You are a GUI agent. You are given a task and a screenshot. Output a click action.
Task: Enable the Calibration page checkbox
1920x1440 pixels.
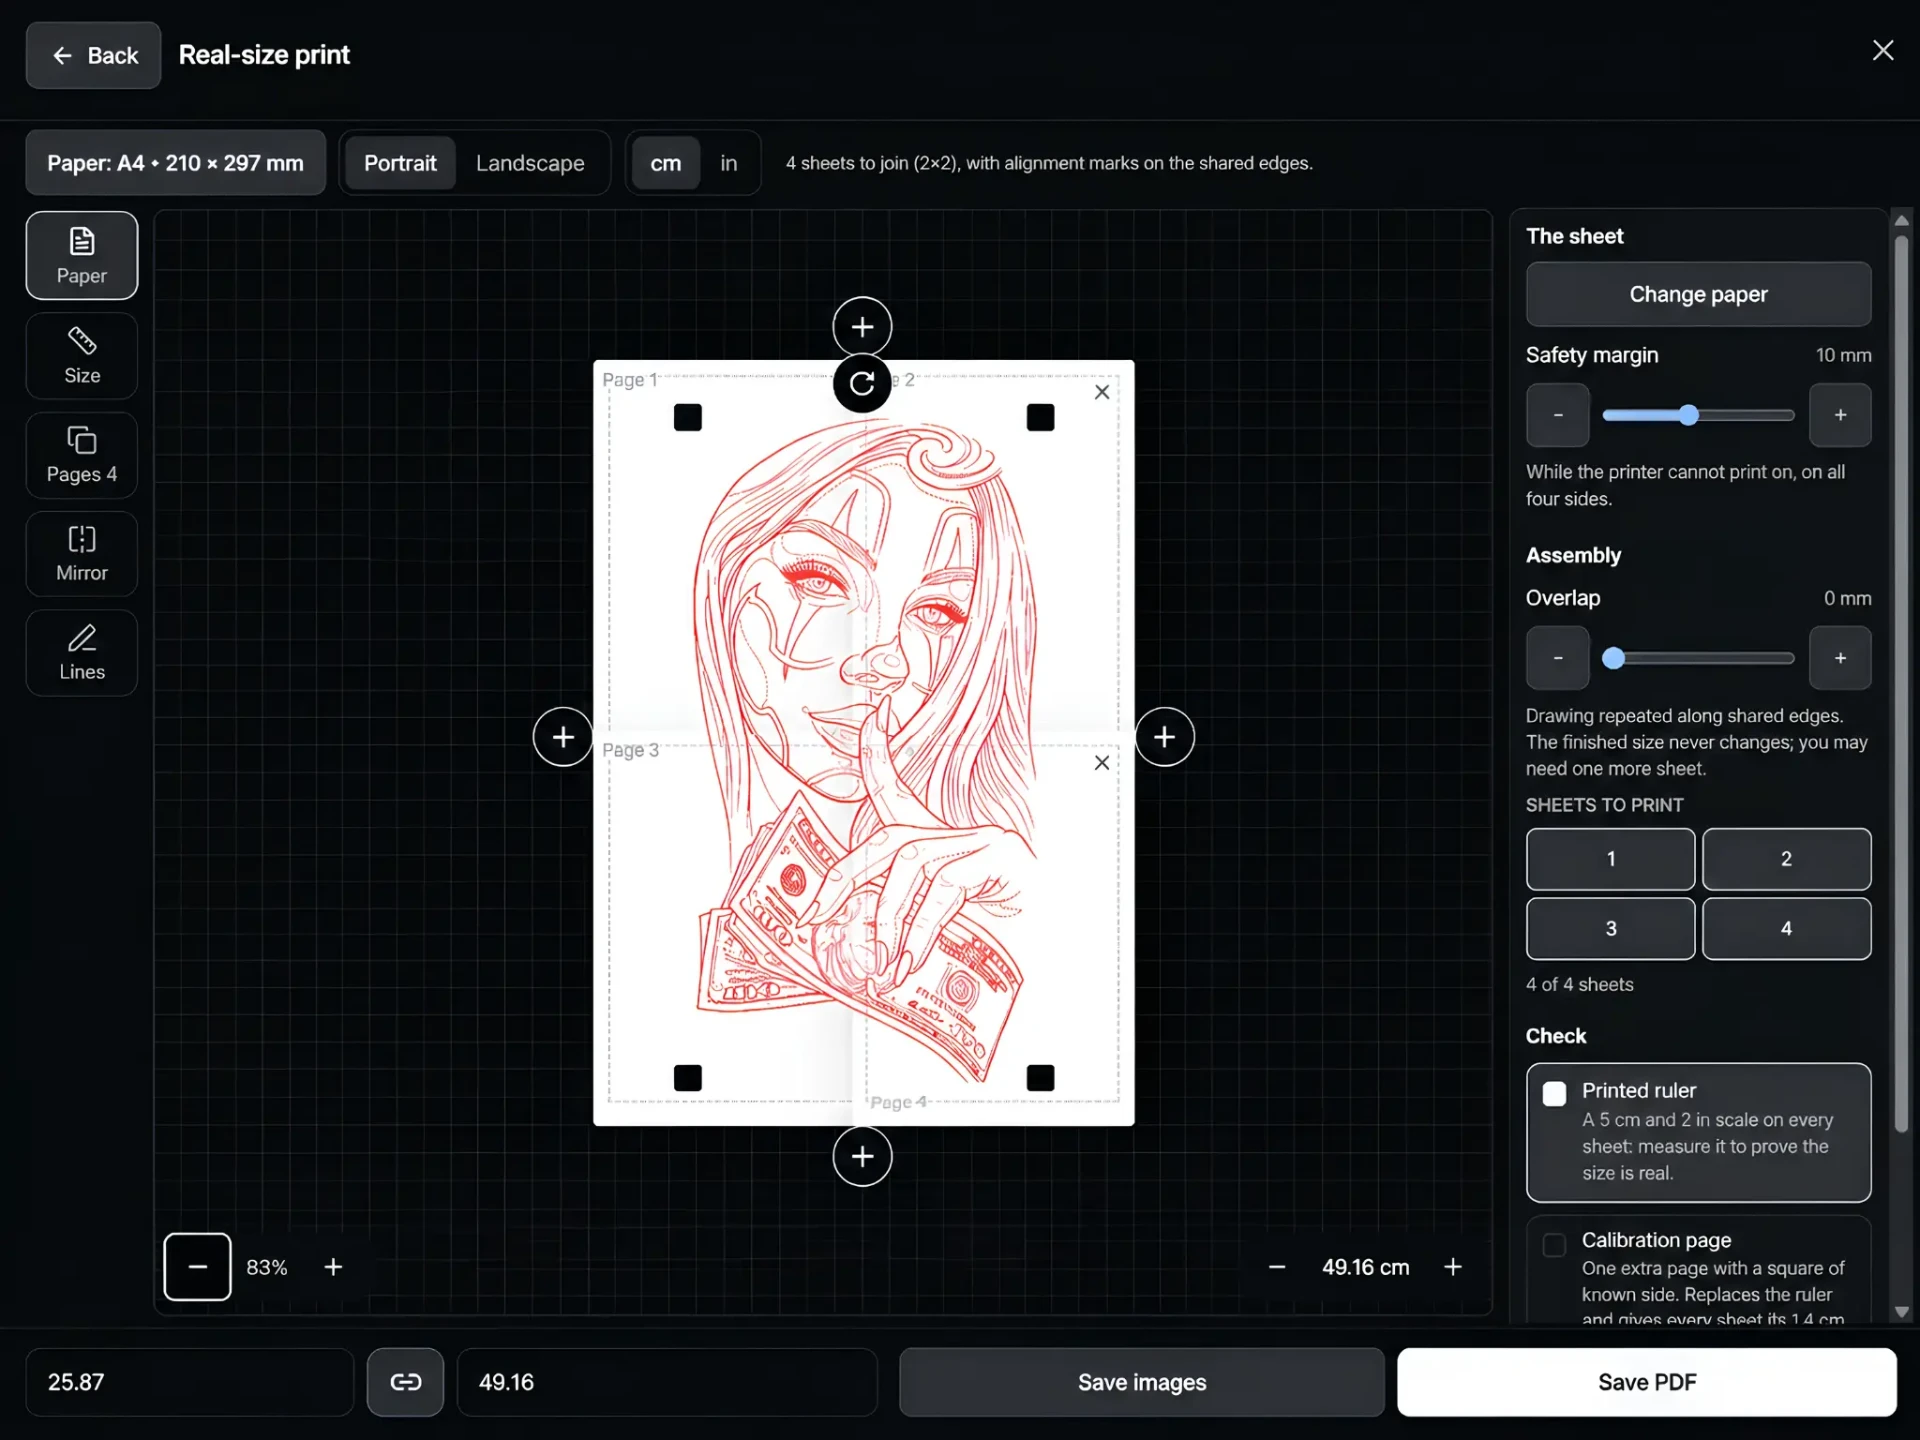1554,1244
